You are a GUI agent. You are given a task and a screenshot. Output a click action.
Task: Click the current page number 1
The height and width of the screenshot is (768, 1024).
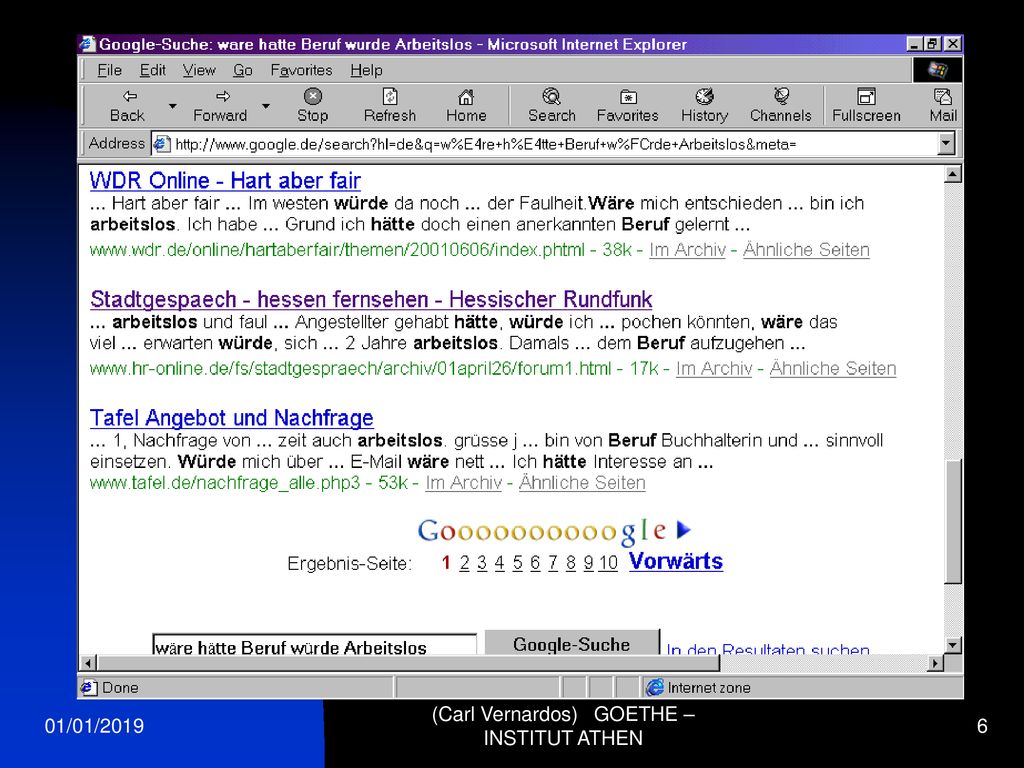(446, 562)
